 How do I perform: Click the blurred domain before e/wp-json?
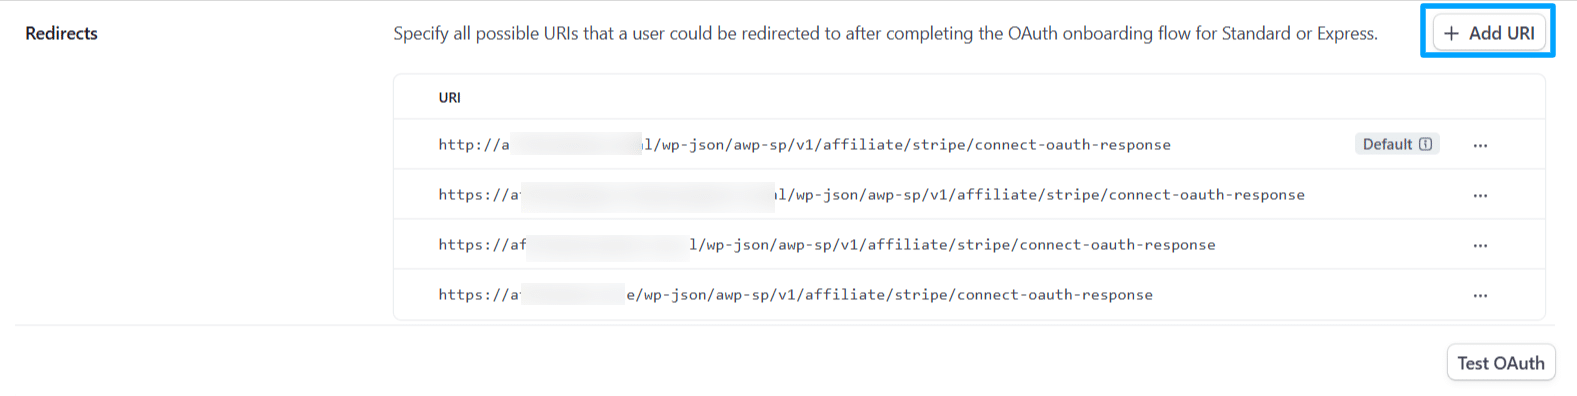coord(574,295)
